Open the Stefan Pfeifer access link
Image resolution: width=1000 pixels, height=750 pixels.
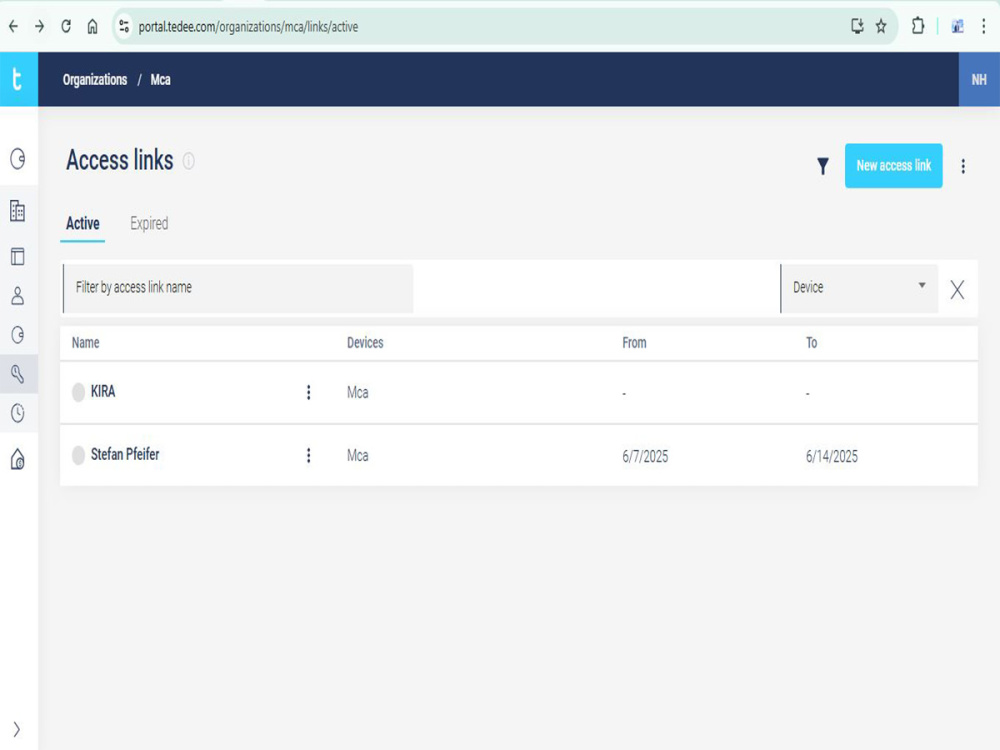[125, 455]
